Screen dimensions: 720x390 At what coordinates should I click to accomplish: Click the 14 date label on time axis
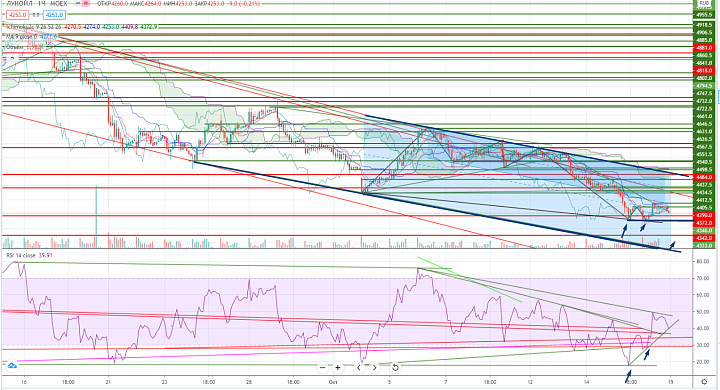pyautogui.click(x=586, y=382)
